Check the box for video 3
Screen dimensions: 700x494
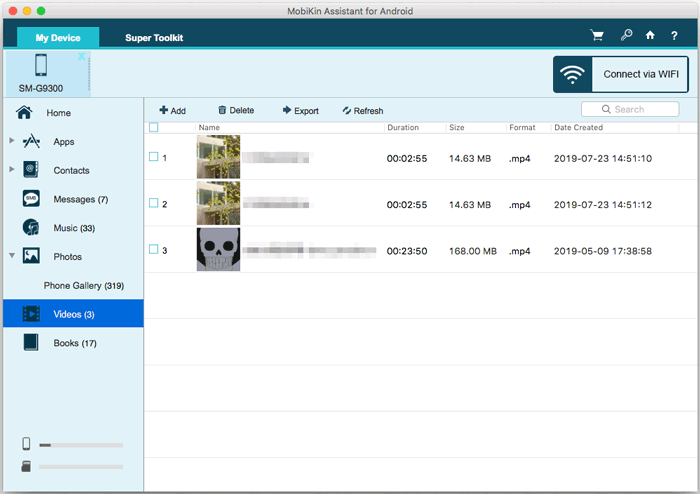point(153,250)
